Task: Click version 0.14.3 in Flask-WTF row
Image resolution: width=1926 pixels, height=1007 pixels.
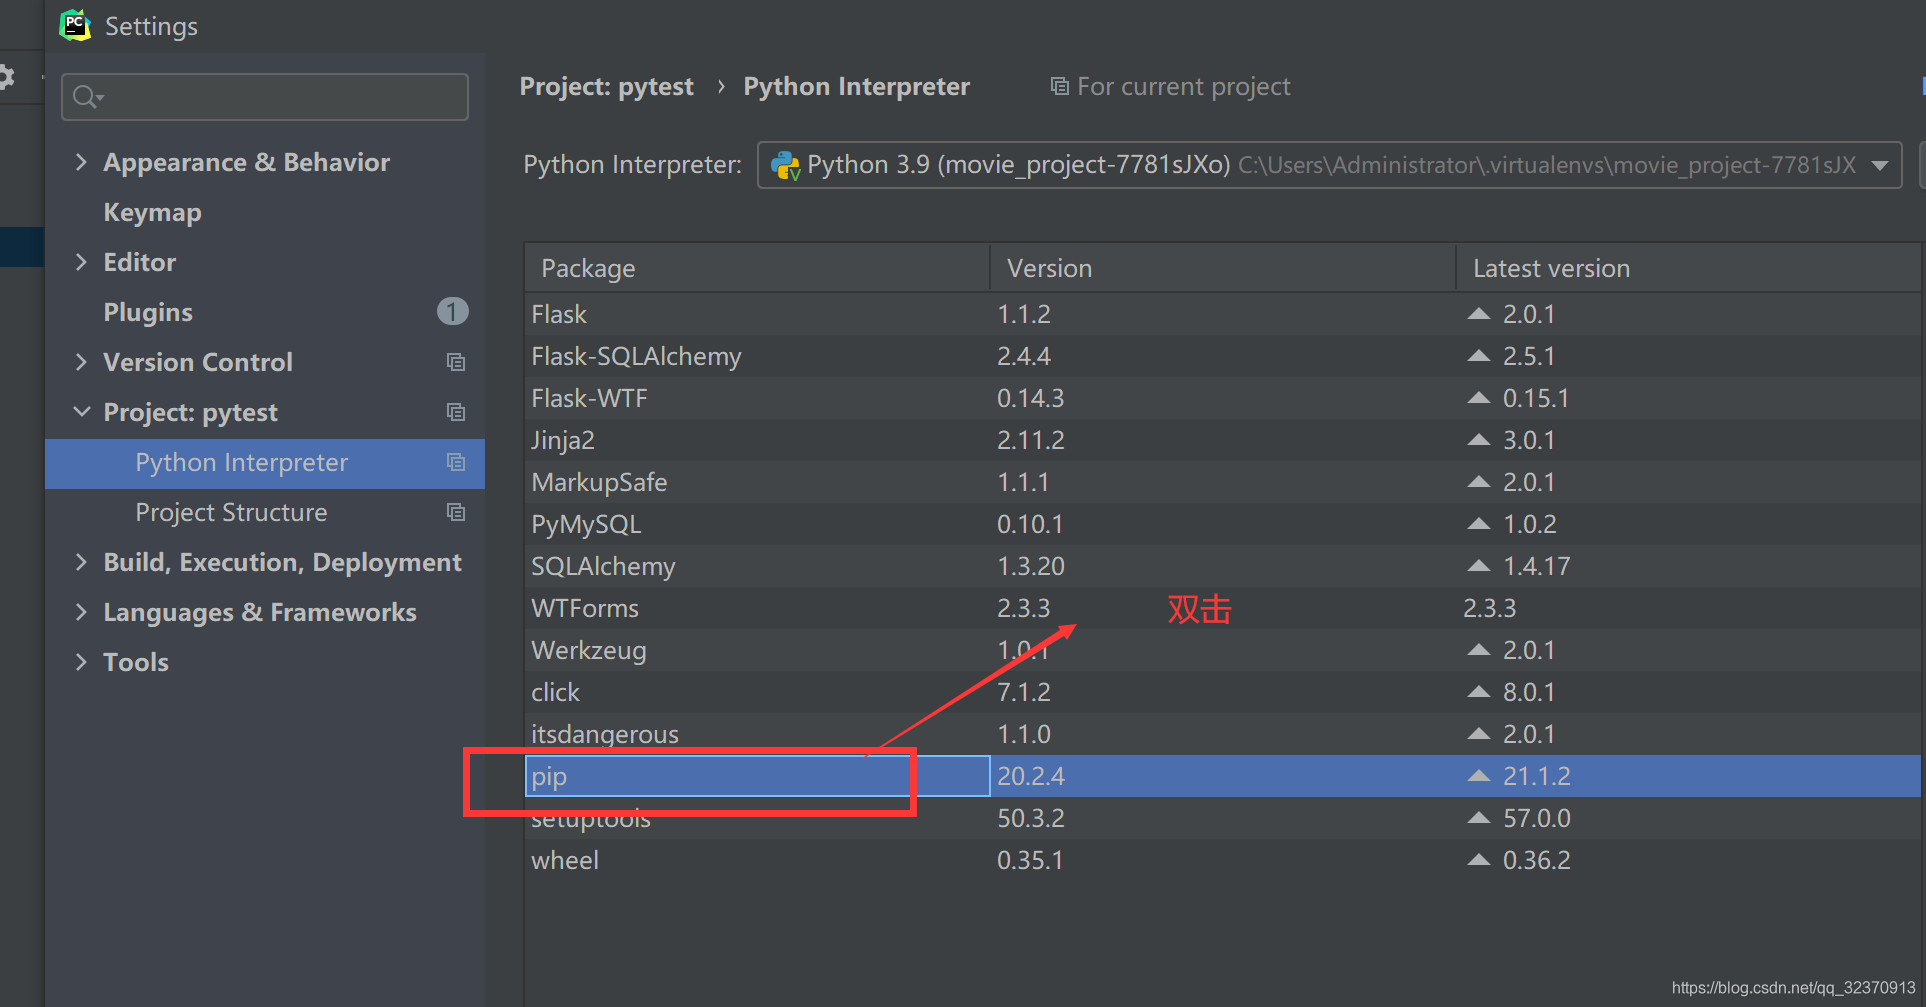Action: (1031, 398)
